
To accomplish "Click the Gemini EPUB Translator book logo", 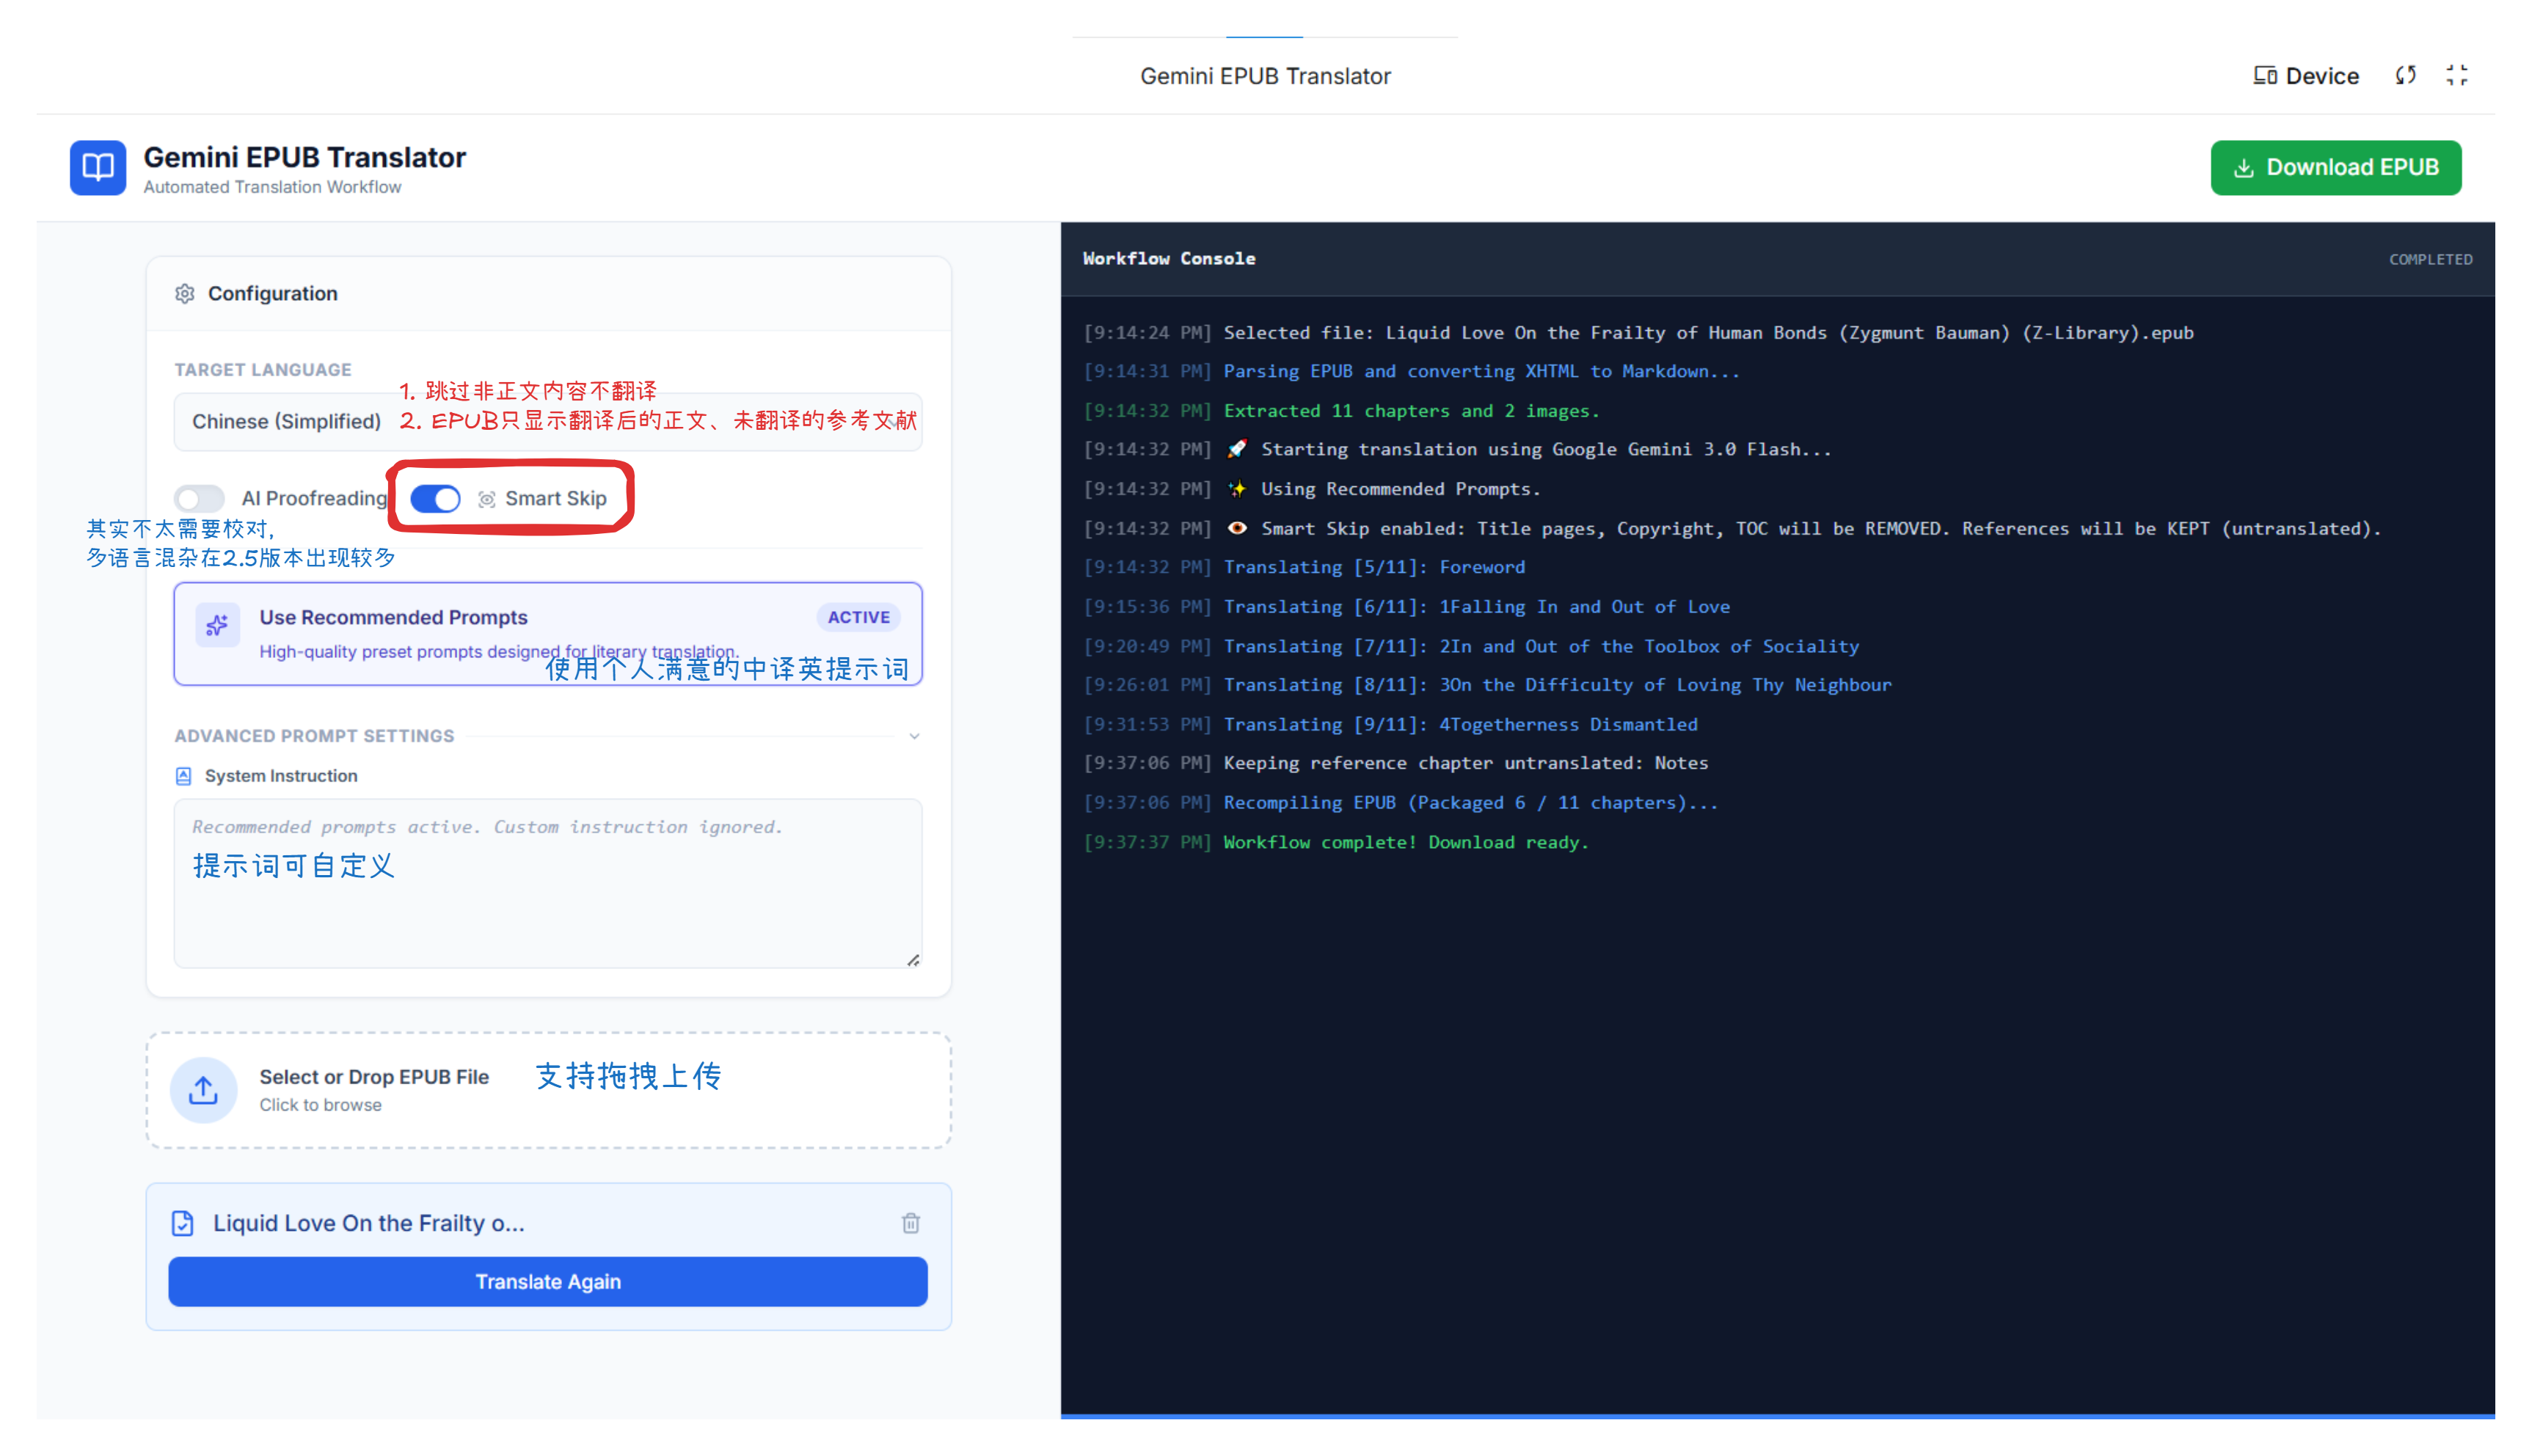I will [97, 167].
